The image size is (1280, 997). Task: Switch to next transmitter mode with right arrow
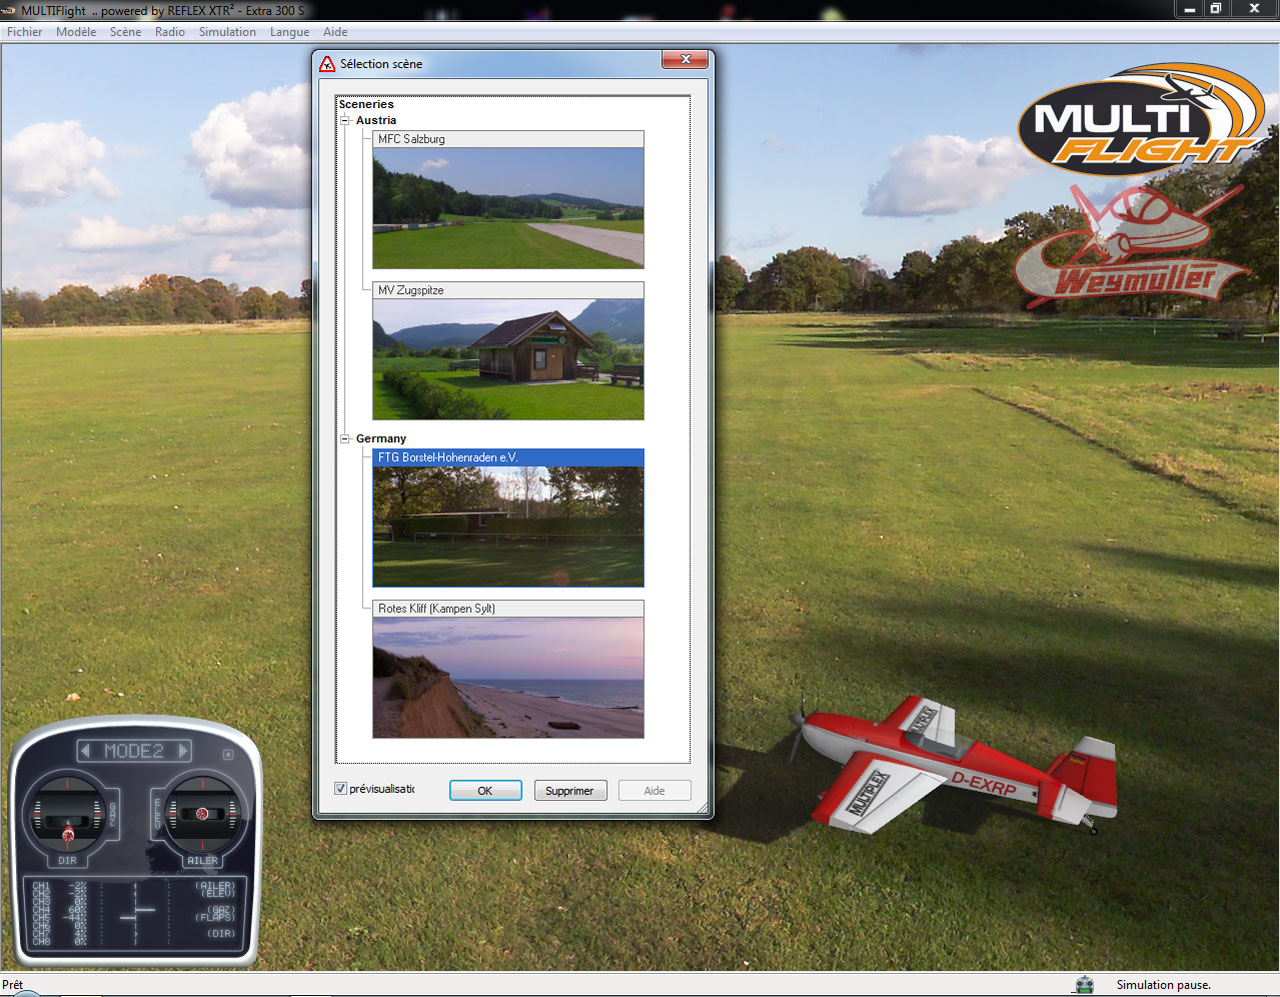(x=183, y=750)
